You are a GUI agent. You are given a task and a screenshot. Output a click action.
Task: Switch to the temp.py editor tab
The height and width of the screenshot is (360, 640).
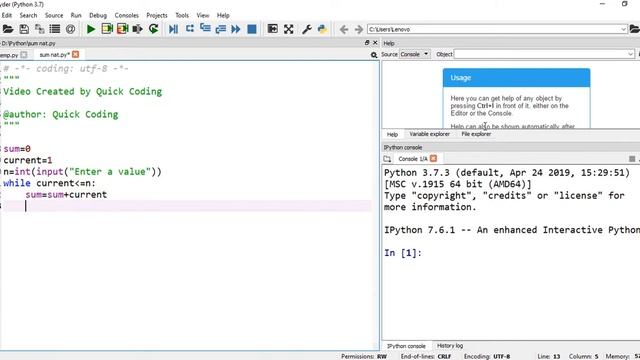(9, 55)
